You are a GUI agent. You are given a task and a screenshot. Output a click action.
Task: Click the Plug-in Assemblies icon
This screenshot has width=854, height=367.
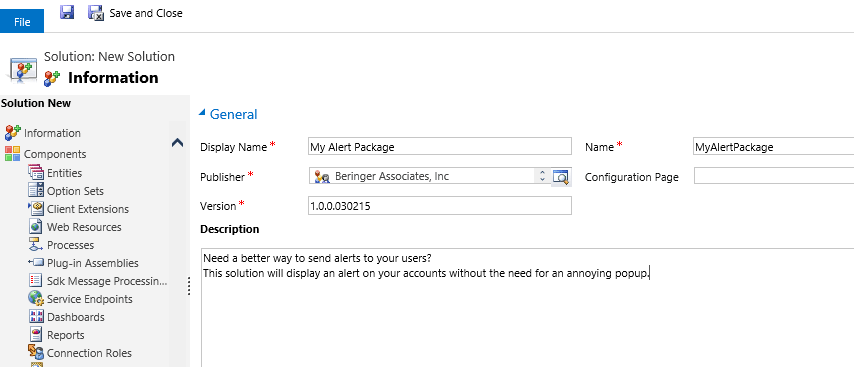35,262
